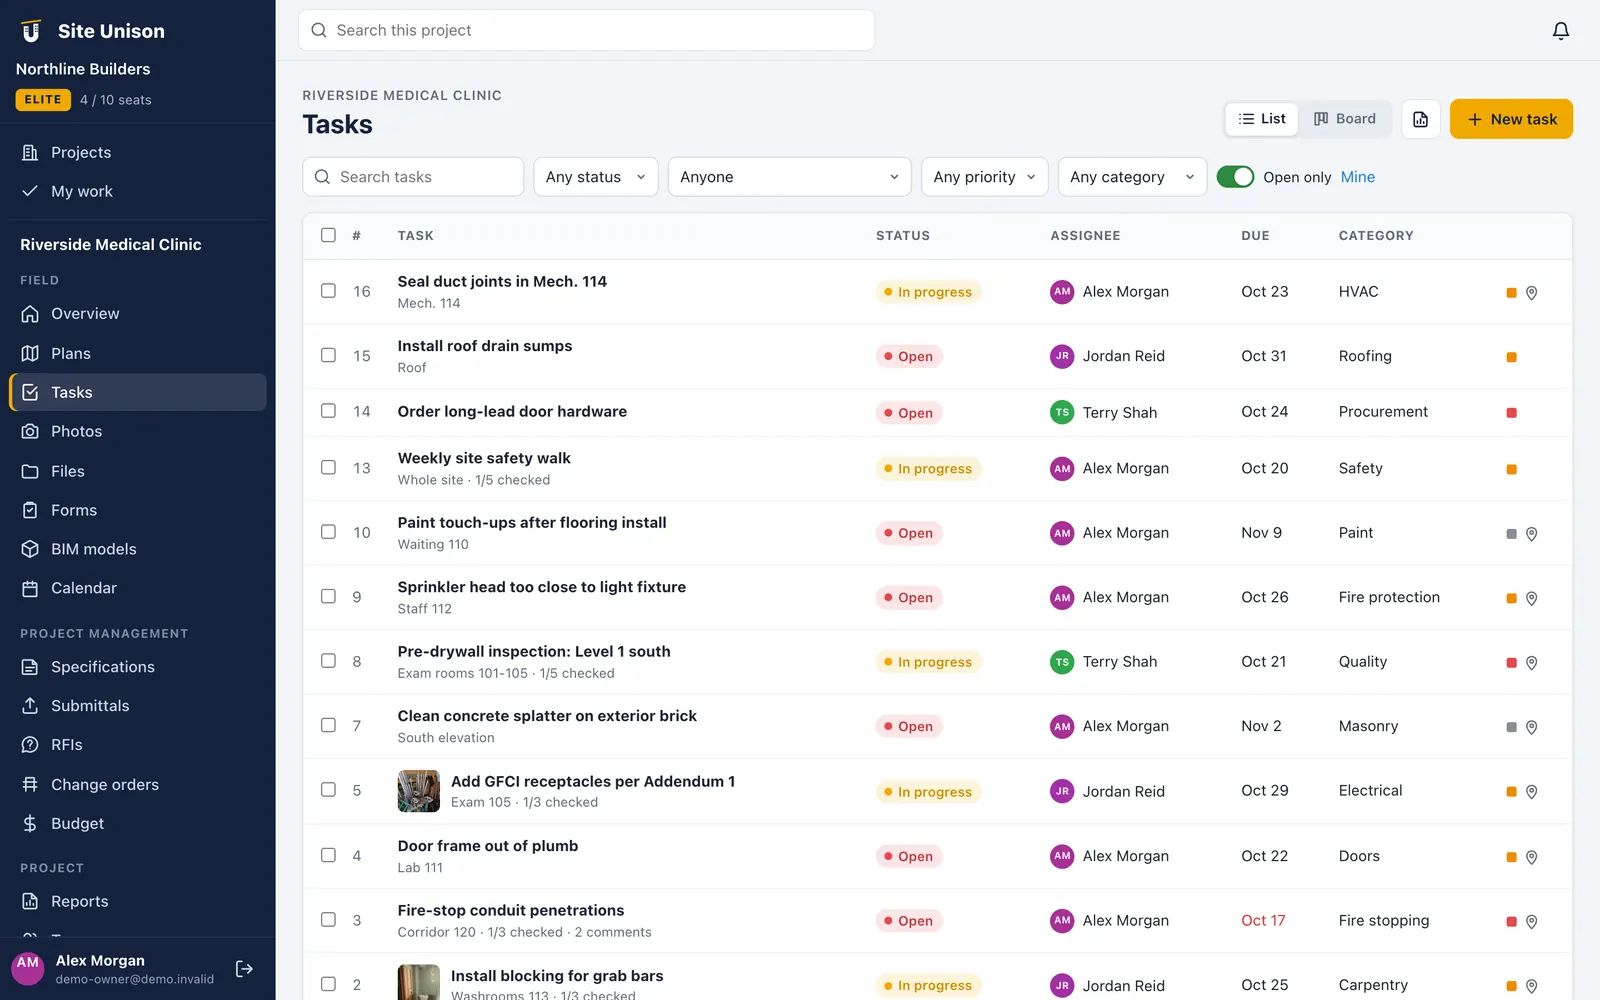
Task: Click the Alex Morgan avatar in sidebar footer
Action: tap(28, 968)
